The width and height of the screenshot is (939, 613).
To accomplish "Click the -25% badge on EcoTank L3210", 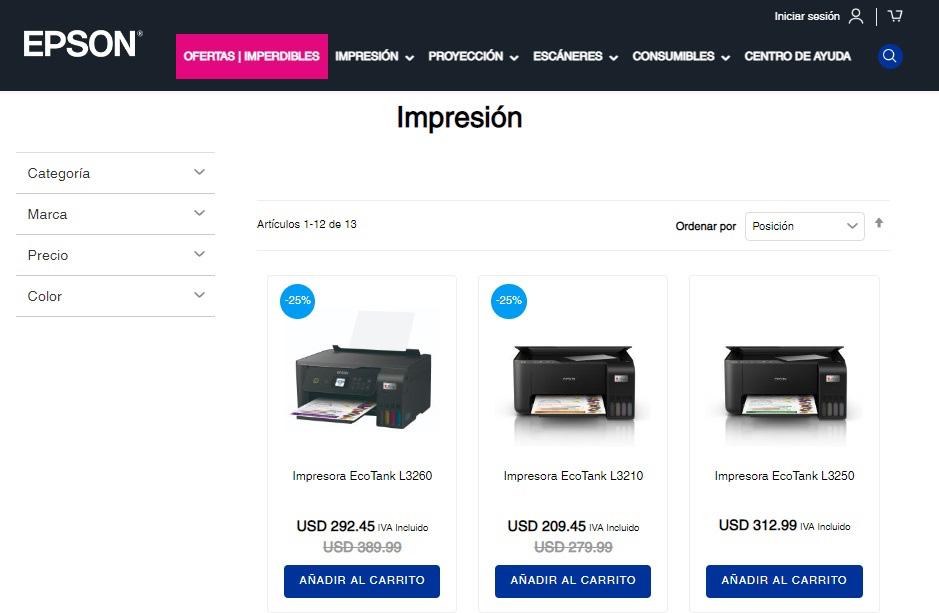I will (509, 301).
